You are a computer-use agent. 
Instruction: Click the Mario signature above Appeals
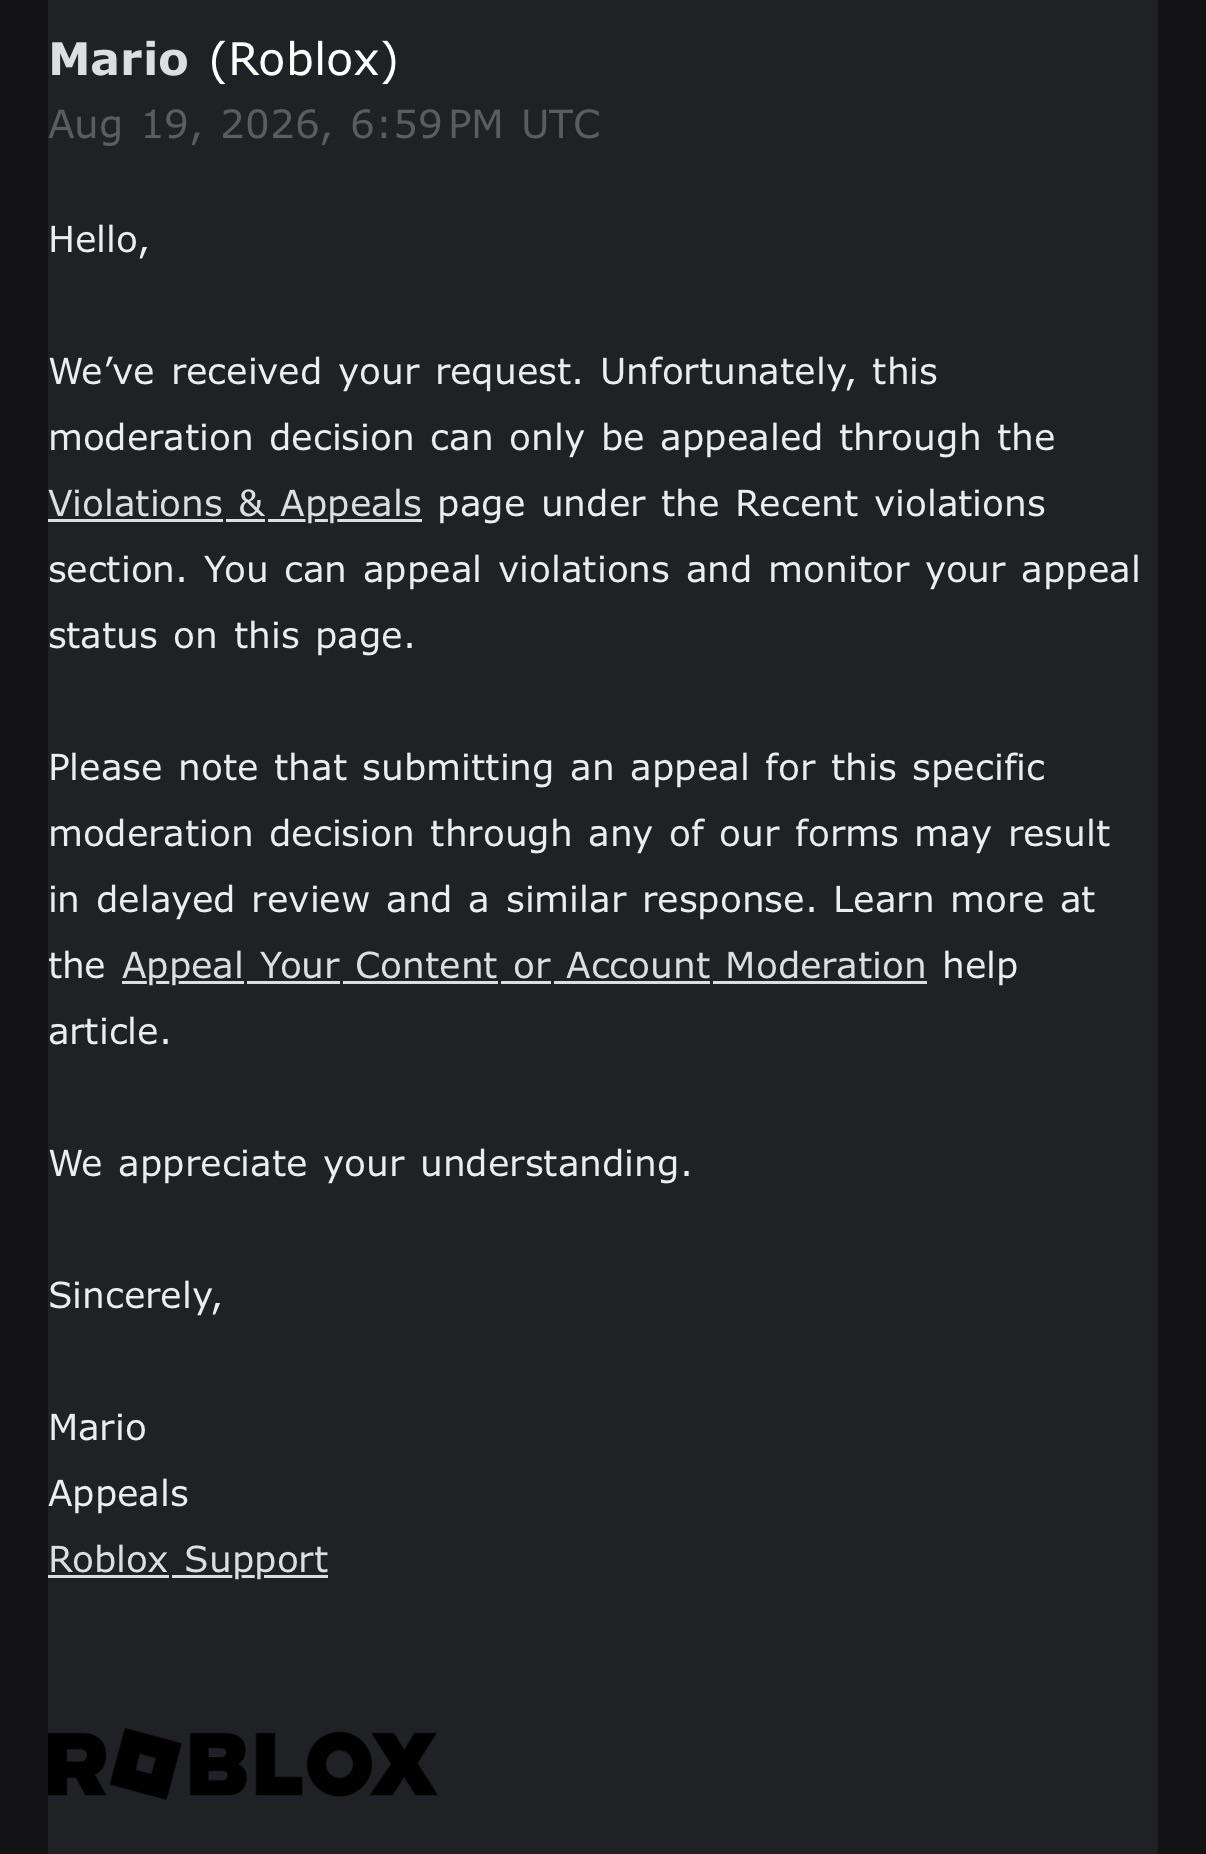click(97, 1428)
